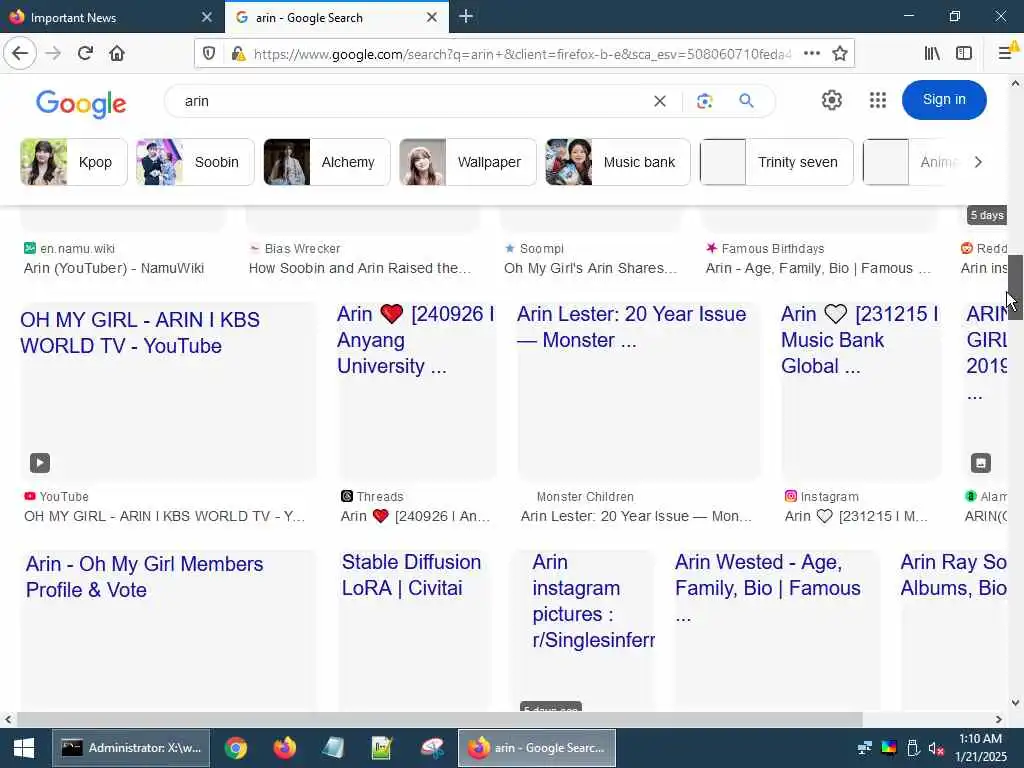Filter results by Trinity seven chip

coord(776,162)
